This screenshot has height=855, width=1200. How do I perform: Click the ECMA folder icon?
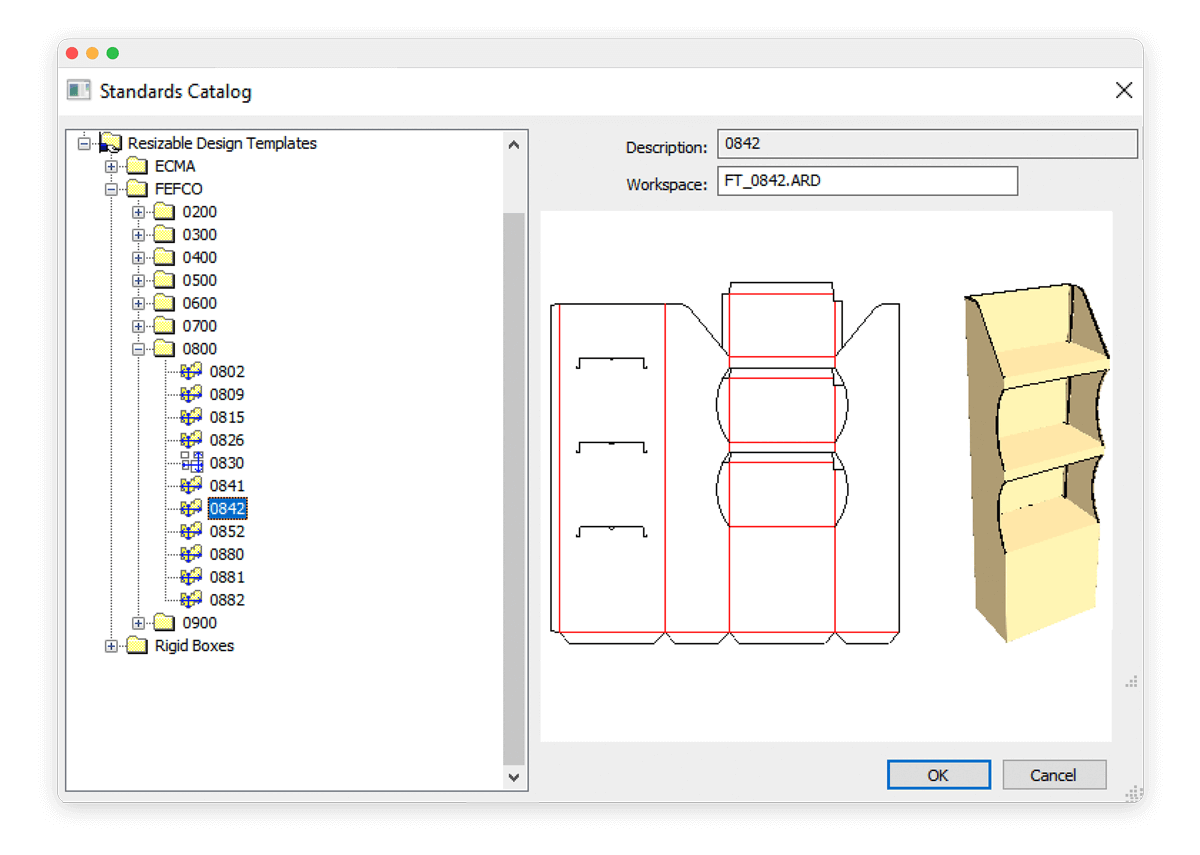[x=137, y=166]
